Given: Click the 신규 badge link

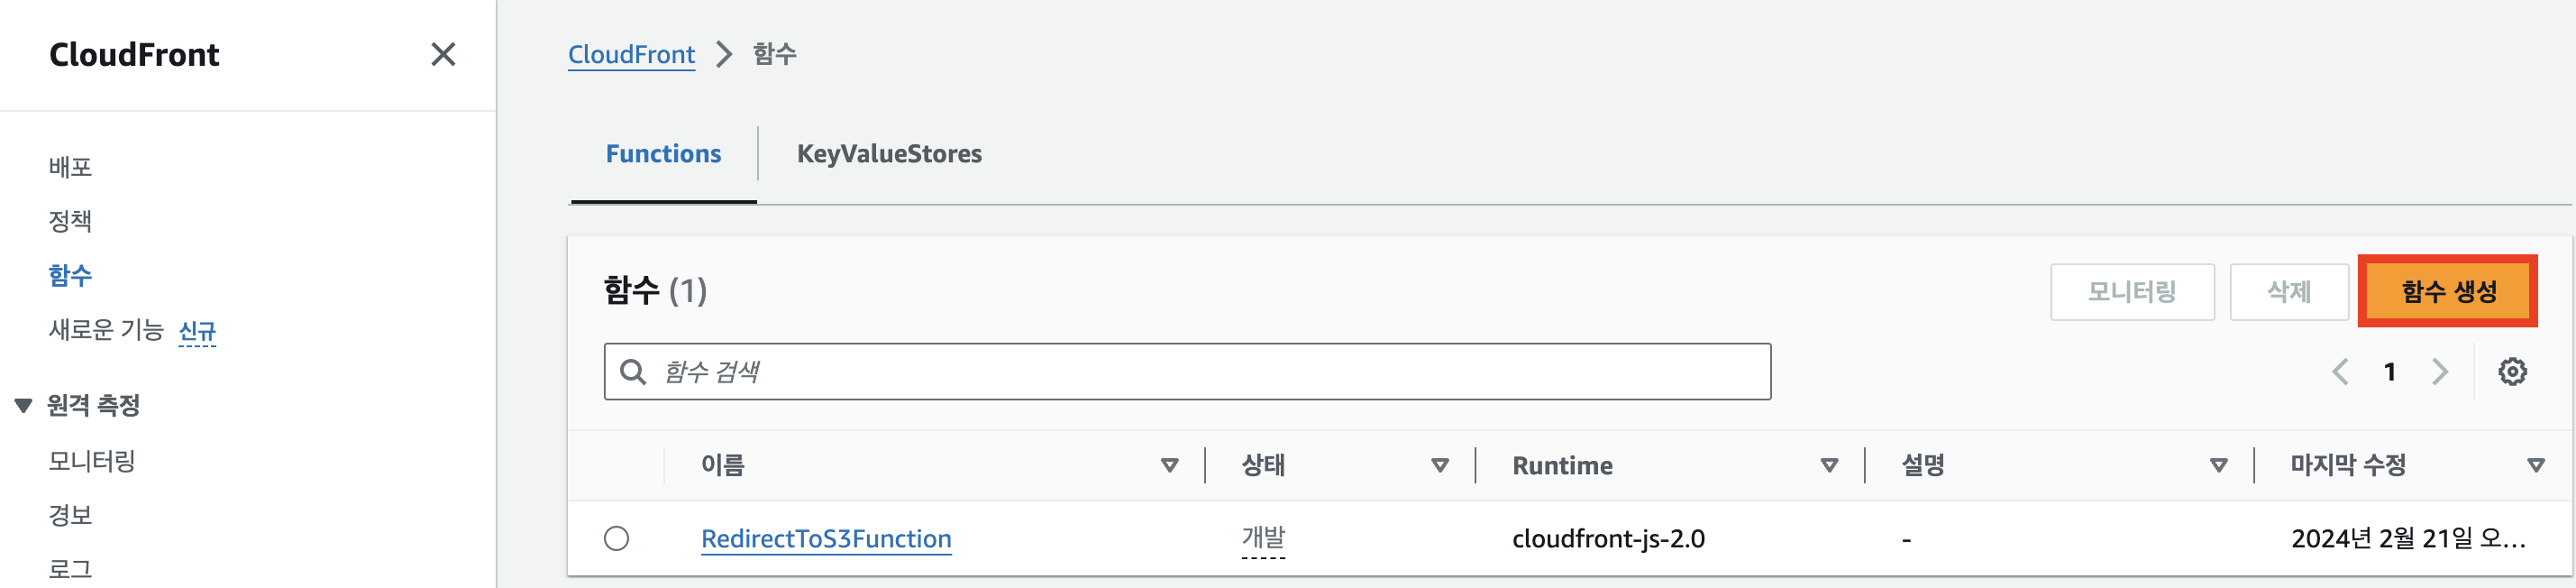Looking at the screenshot, I should click(x=197, y=331).
